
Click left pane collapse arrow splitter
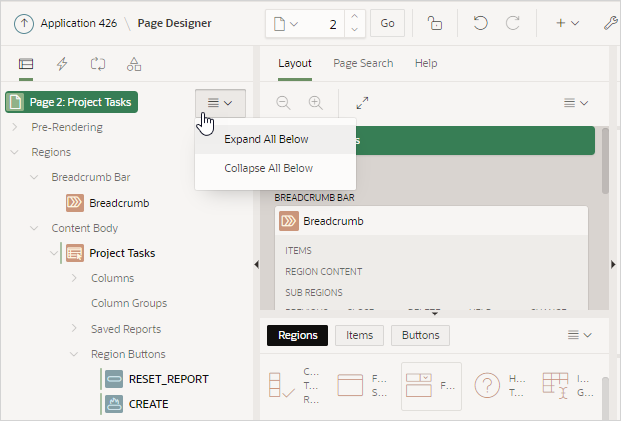[x=256, y=264]
